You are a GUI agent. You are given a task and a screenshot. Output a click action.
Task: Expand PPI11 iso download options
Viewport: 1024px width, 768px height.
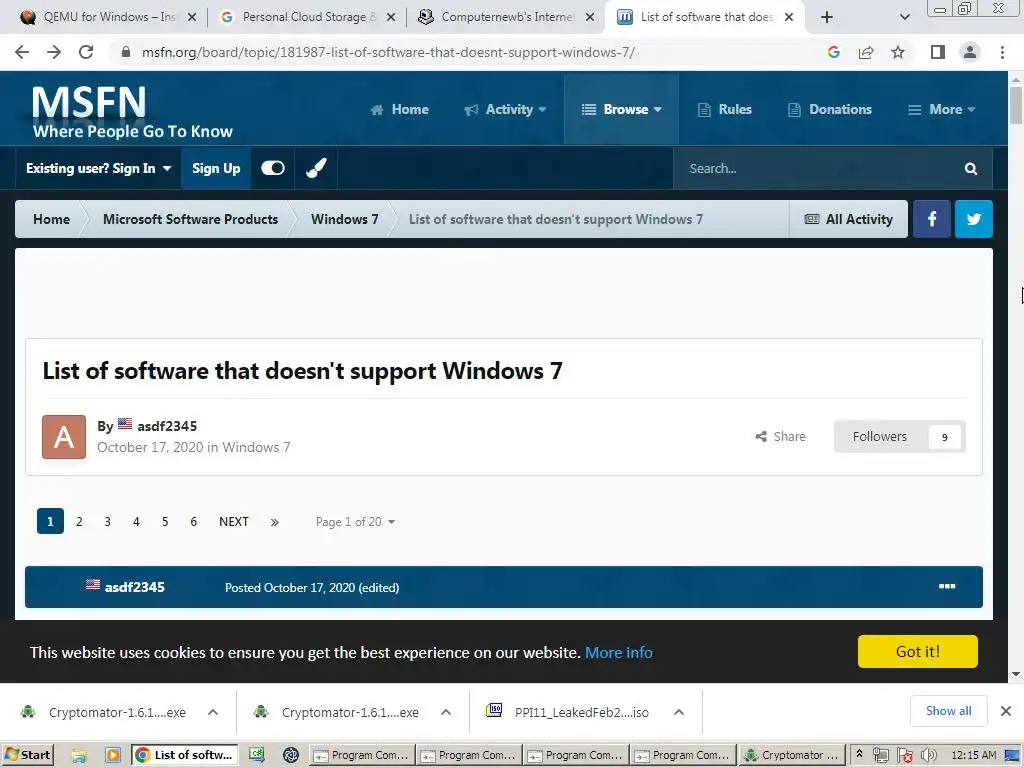679,712
